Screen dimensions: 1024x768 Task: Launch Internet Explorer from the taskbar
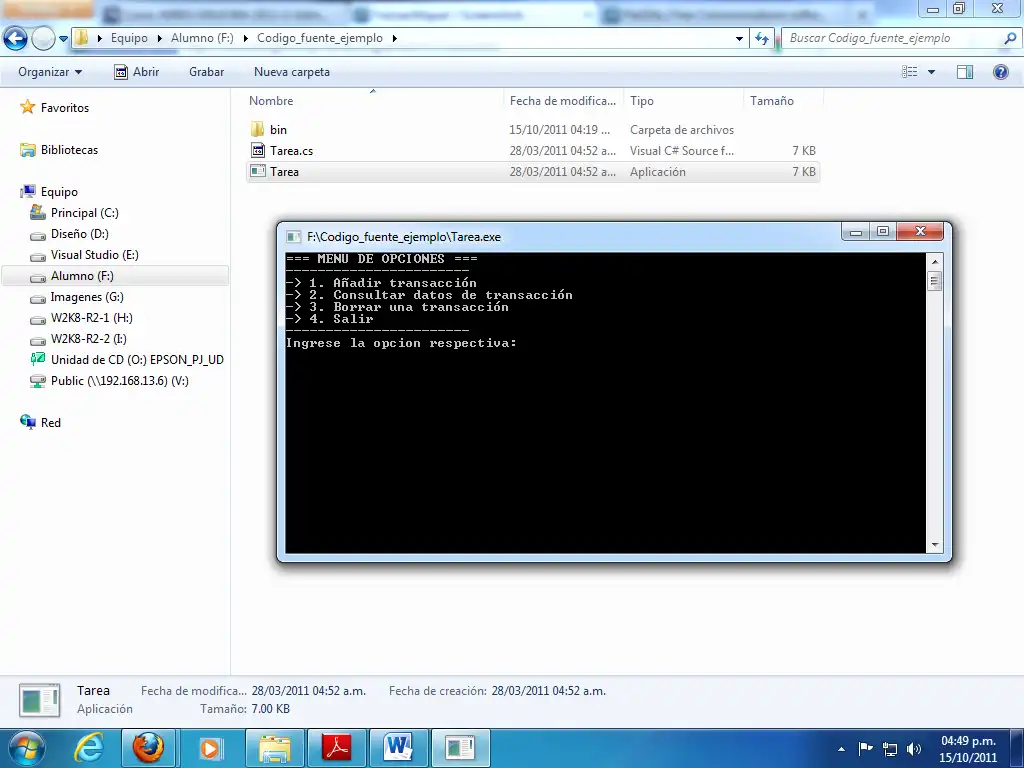88,748
